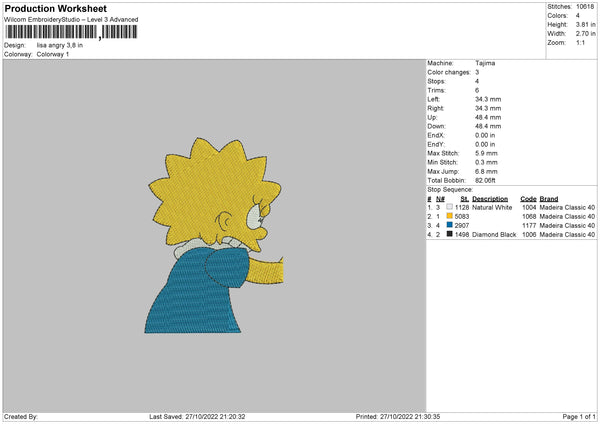Image resolution: width=600 pixels, height=424 pixels.
Task: Click the blue thread color swatch
Action: (449, 225)
